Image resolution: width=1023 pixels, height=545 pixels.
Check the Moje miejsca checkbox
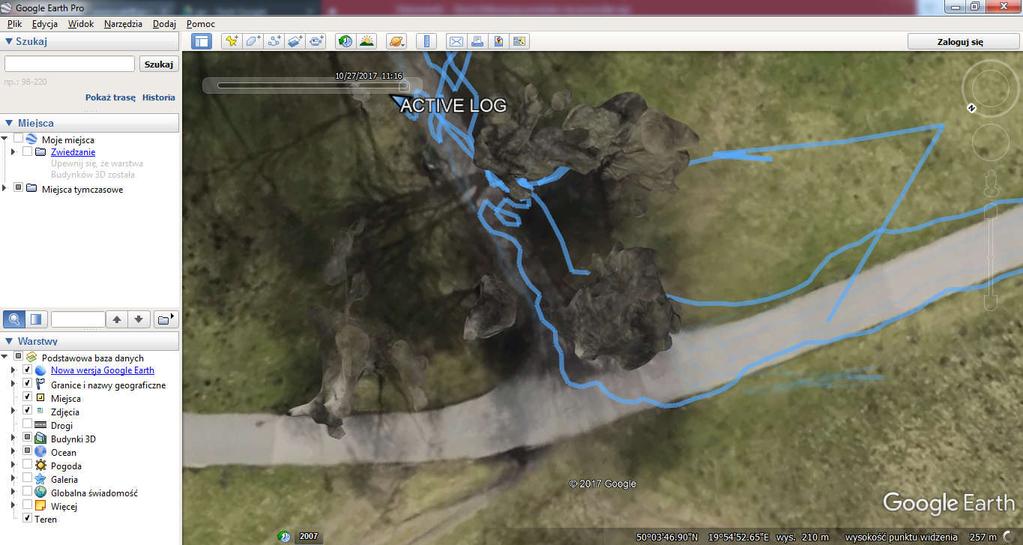[x=18, y=139]
